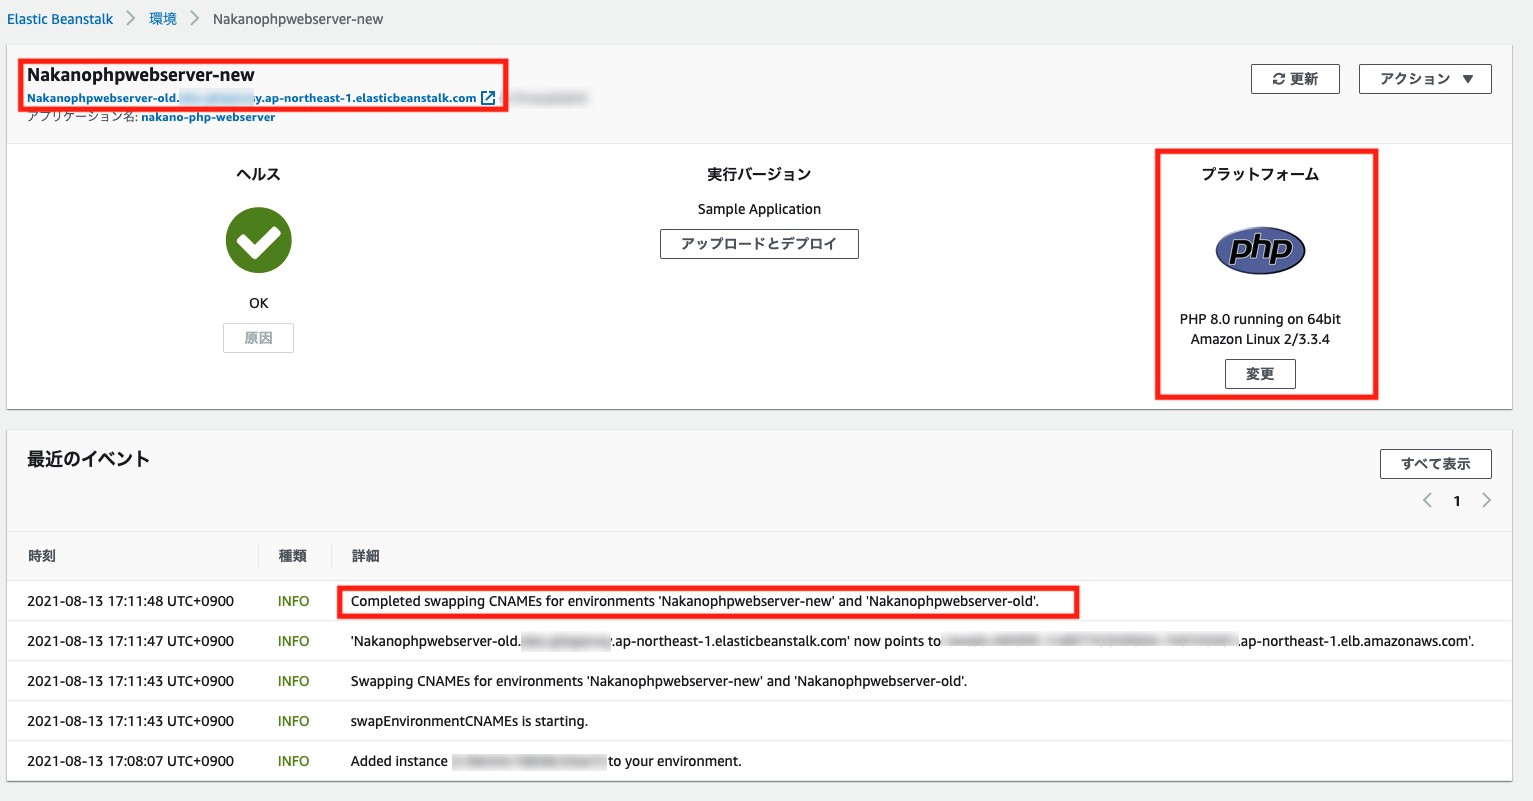Click the 変更 platform change button
This screenshot has width=1533, height=801.
pyautogui.click(x=1260, y=374)
